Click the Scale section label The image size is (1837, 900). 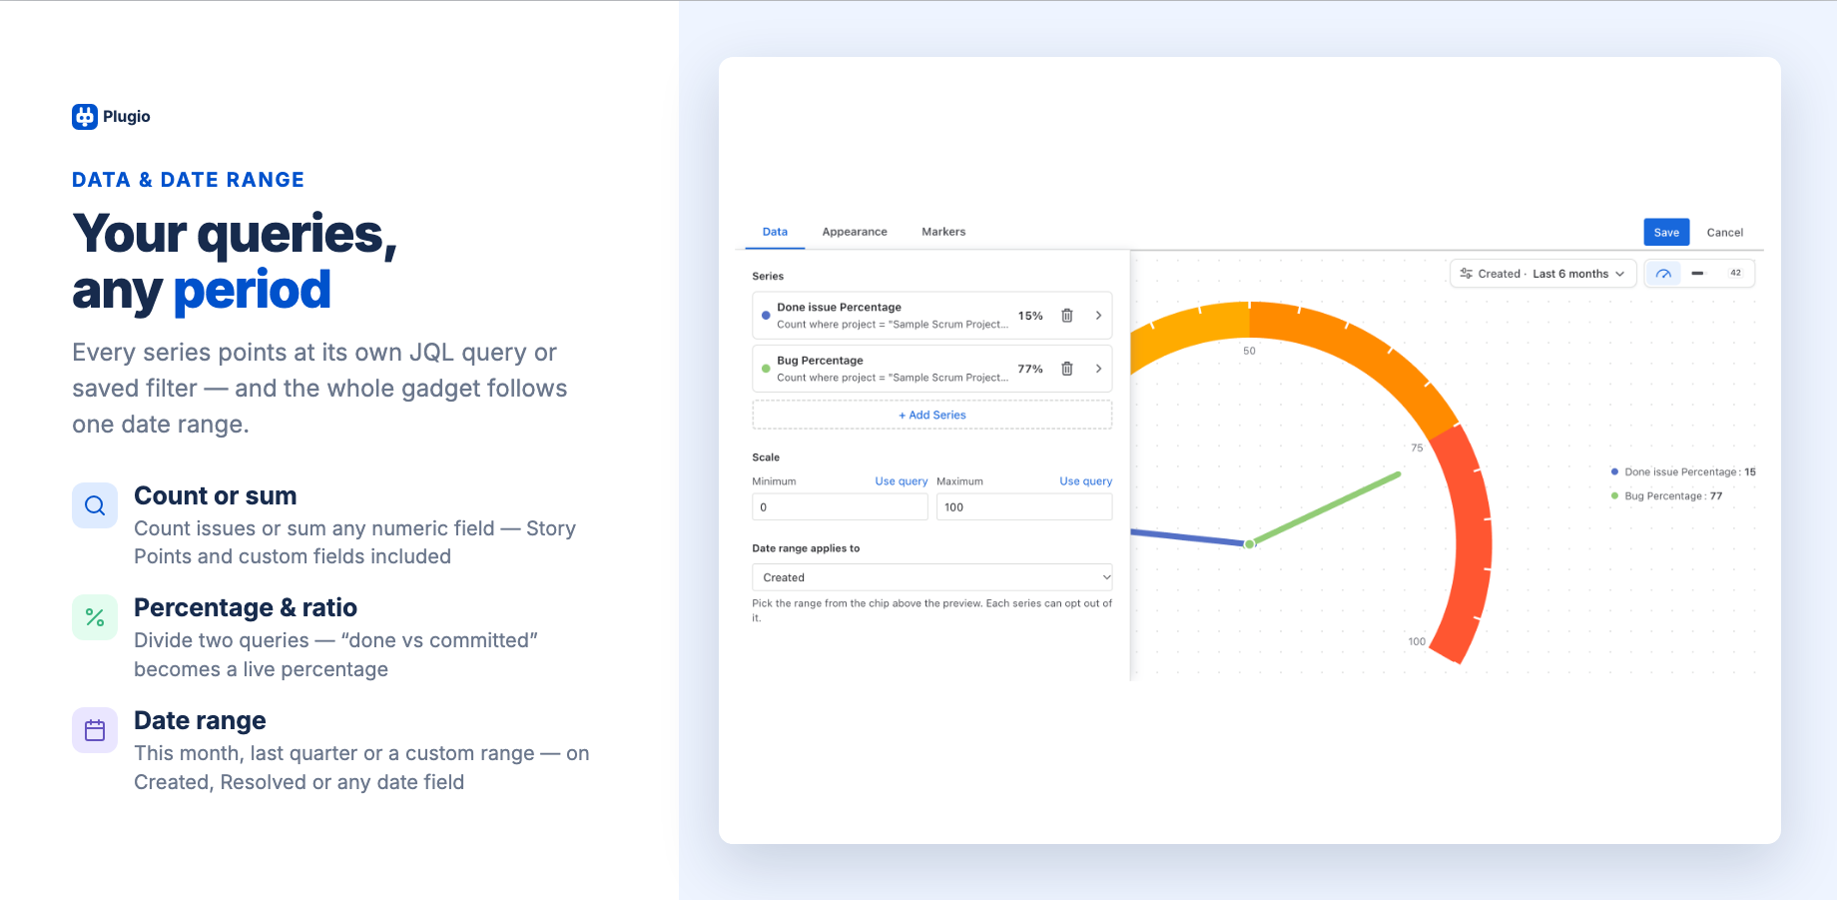[x=766, y=457]
